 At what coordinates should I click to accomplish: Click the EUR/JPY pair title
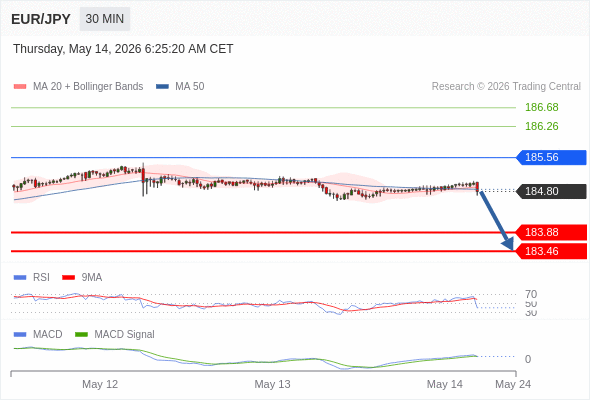(41, 19)
